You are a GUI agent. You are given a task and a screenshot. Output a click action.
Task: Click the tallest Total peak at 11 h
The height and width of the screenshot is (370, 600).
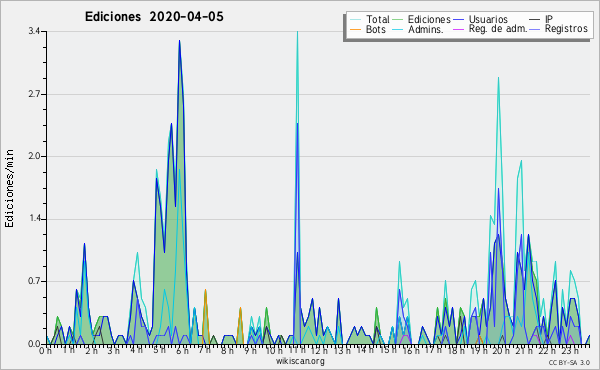click(297, 32)
